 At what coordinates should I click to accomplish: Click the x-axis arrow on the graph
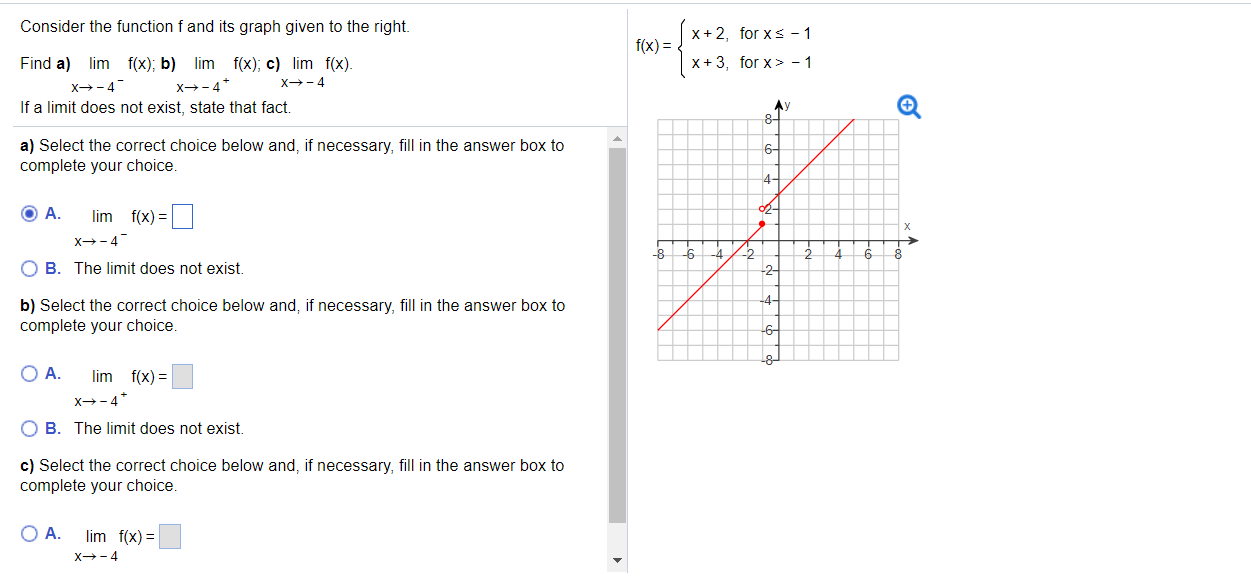912,239
